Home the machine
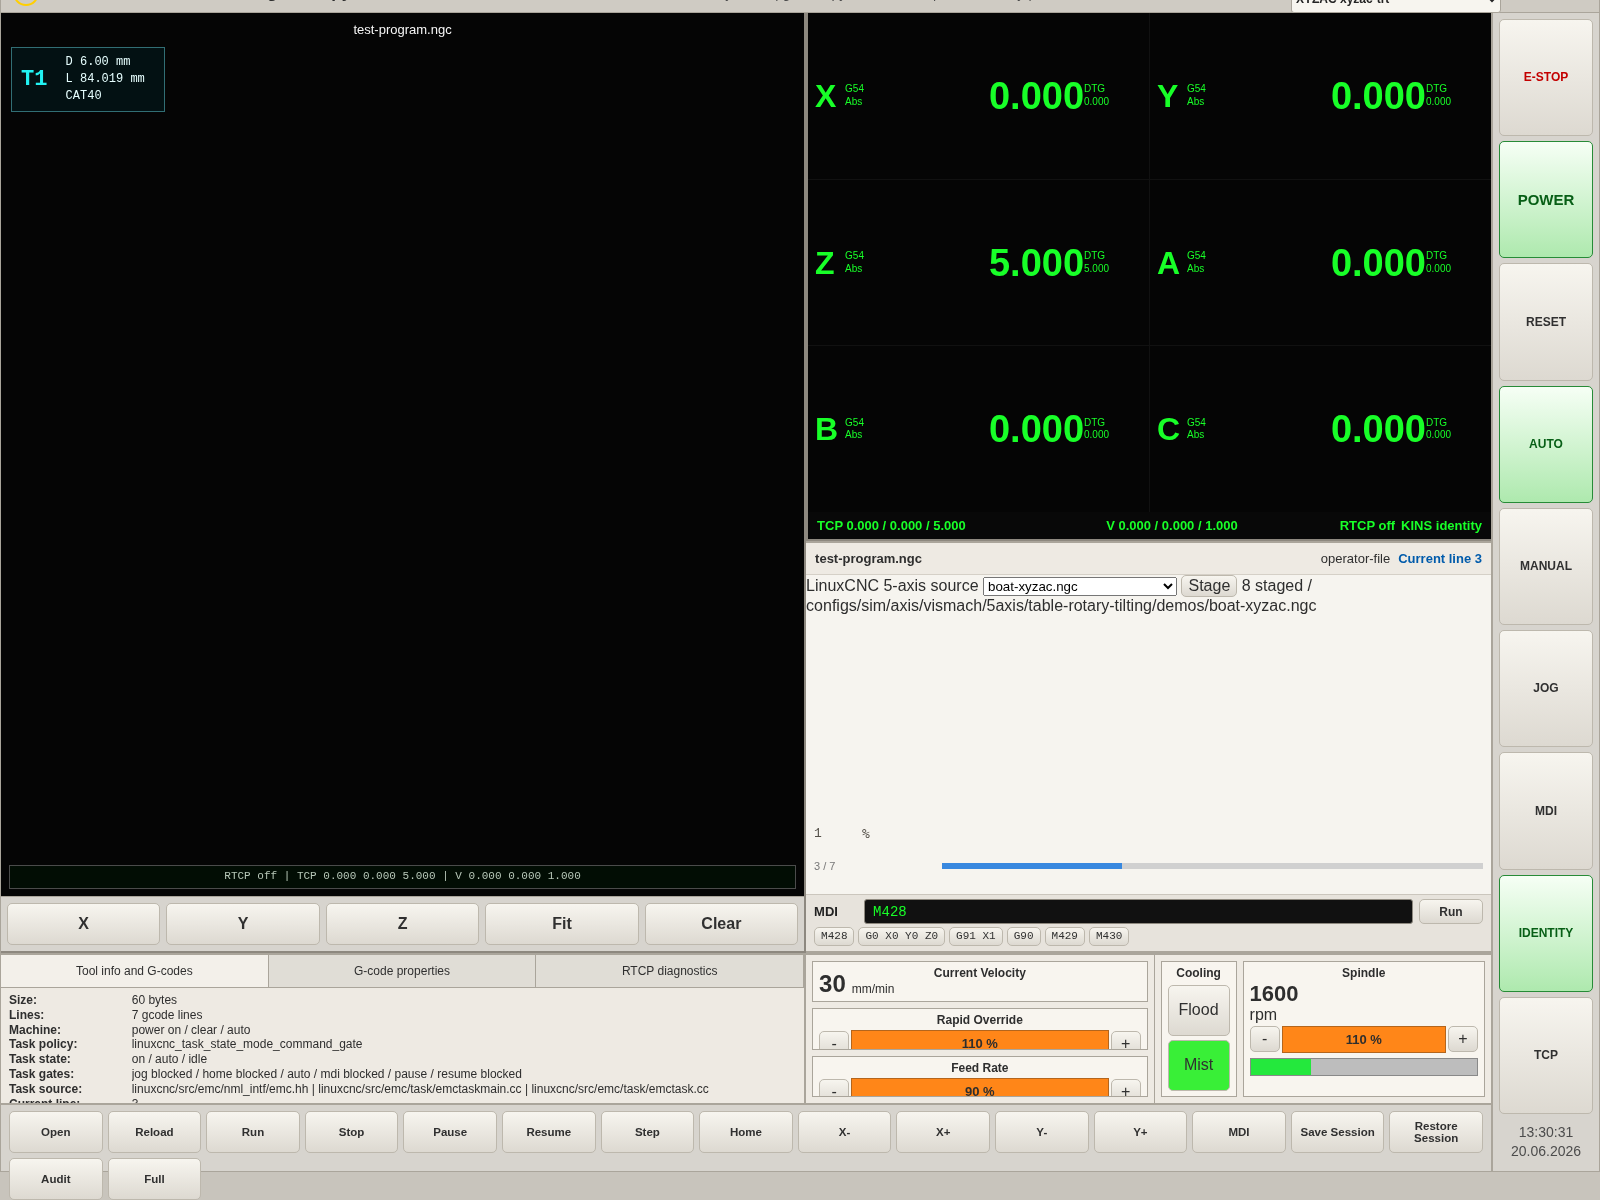 (746, 1132)
